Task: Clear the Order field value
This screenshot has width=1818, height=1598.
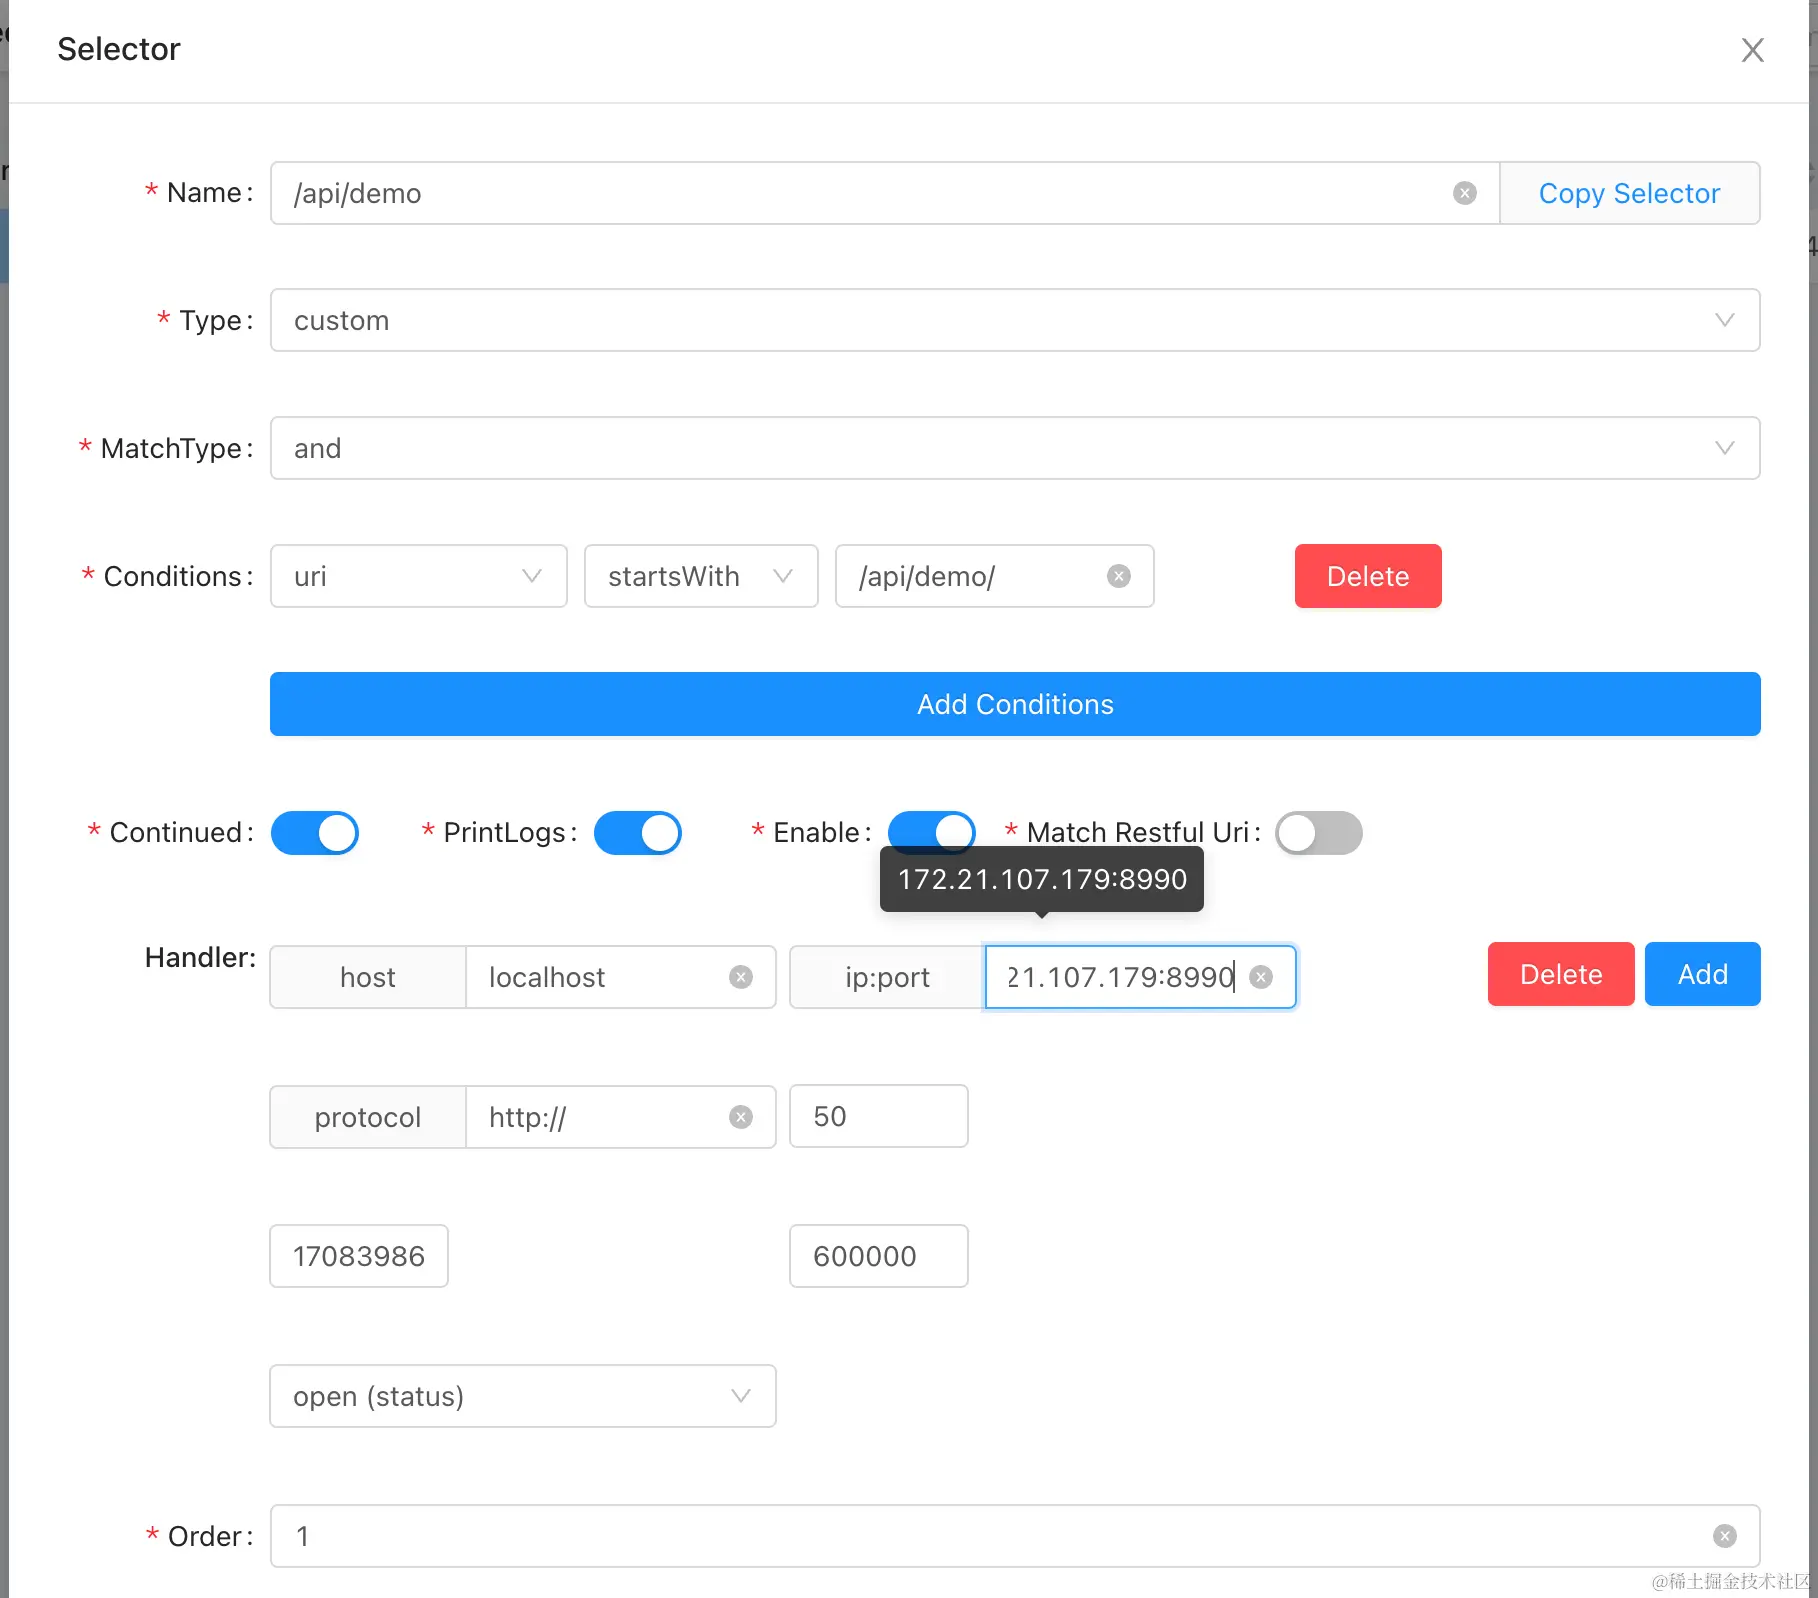Action: pos(1725,1536)
